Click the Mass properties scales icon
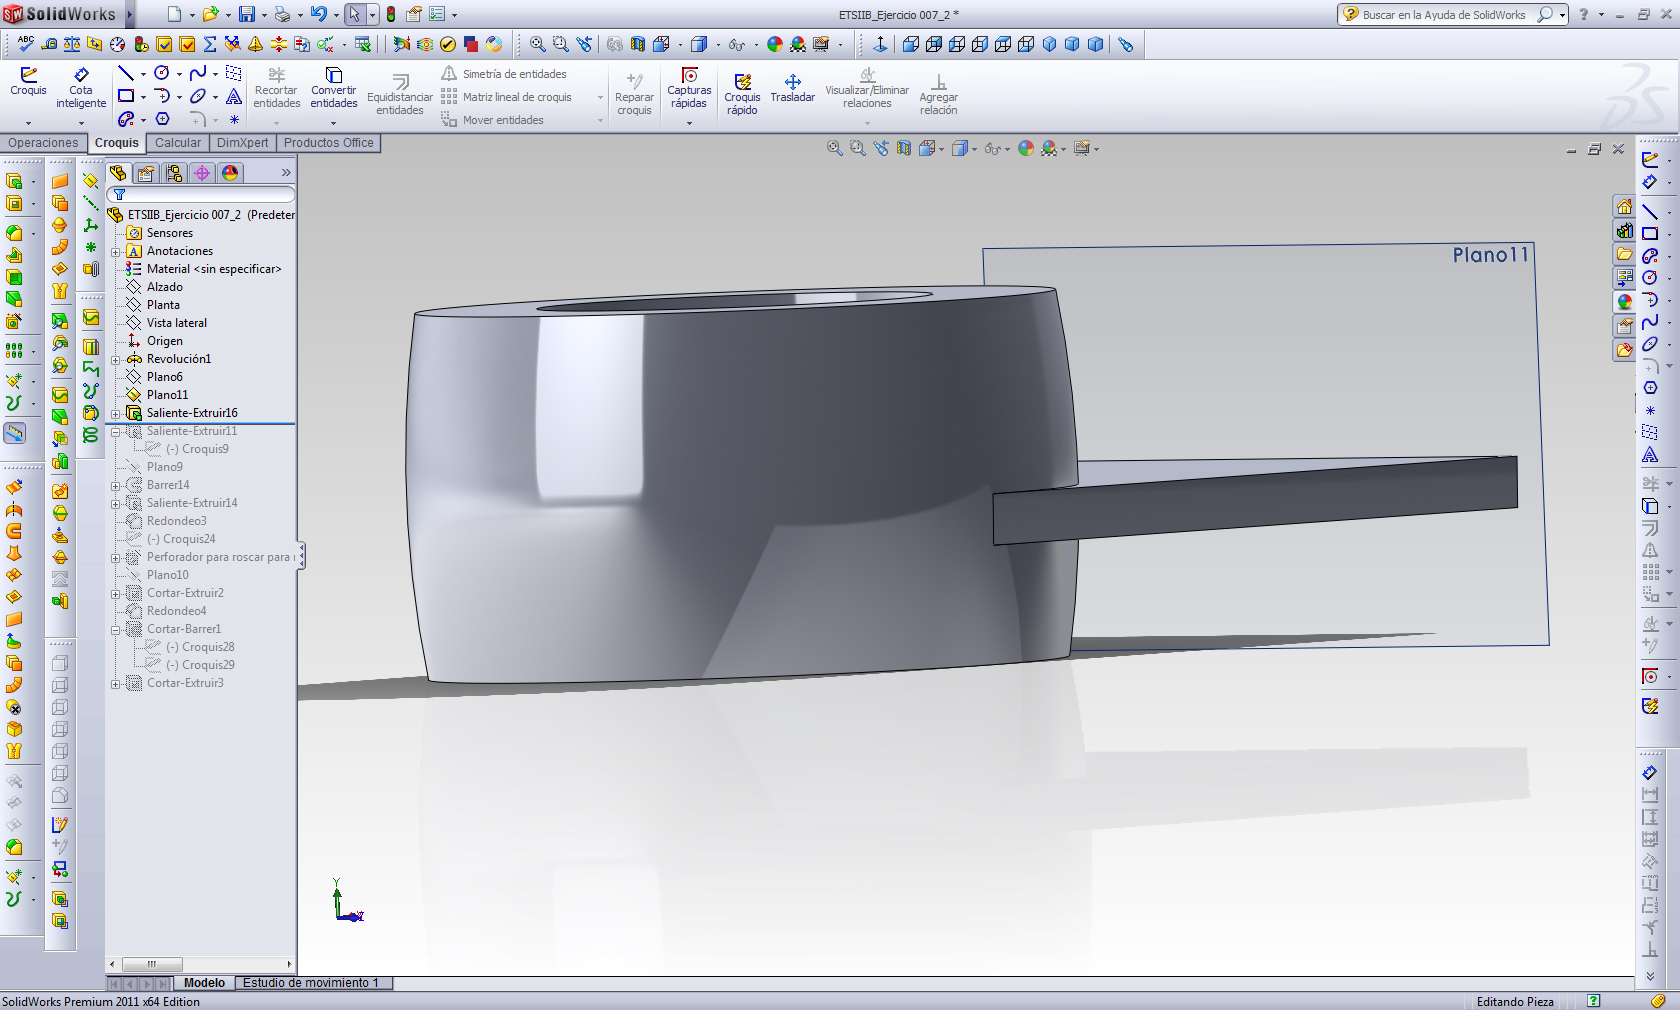 pyautogui.click(x=71, y=44)
